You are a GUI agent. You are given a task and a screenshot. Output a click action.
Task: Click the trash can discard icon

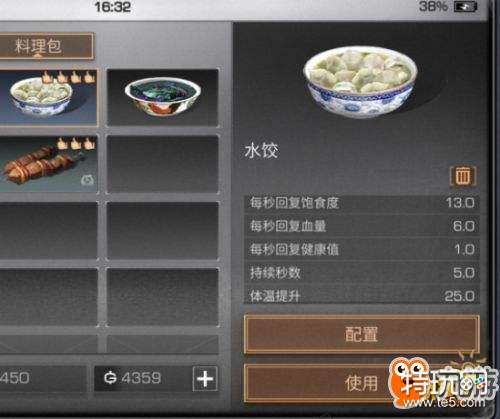click(x=463, y=176)
